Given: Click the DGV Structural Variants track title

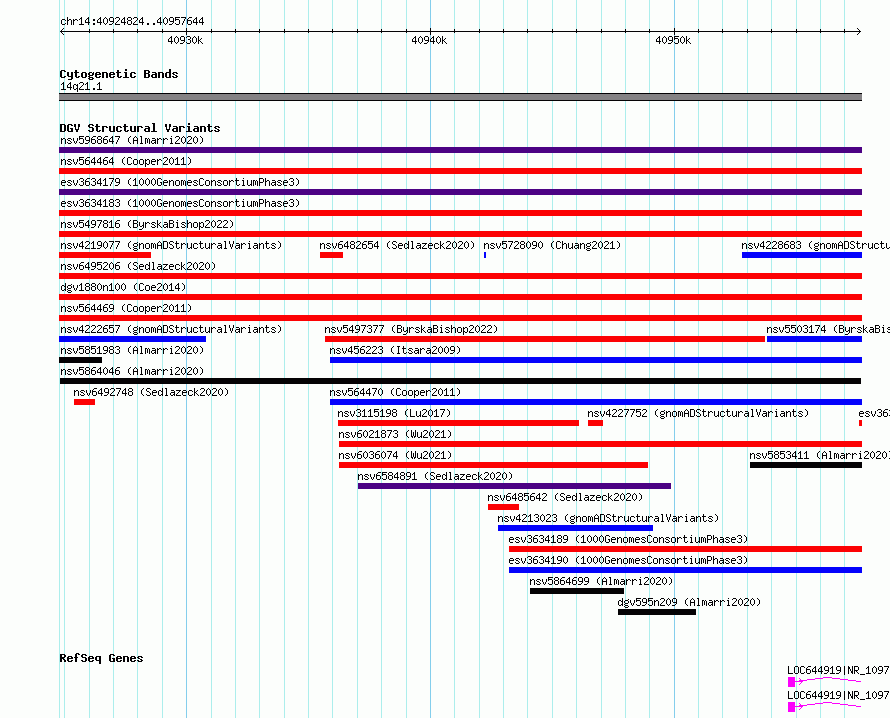Looking at the screenshot, I should (140, 128).
